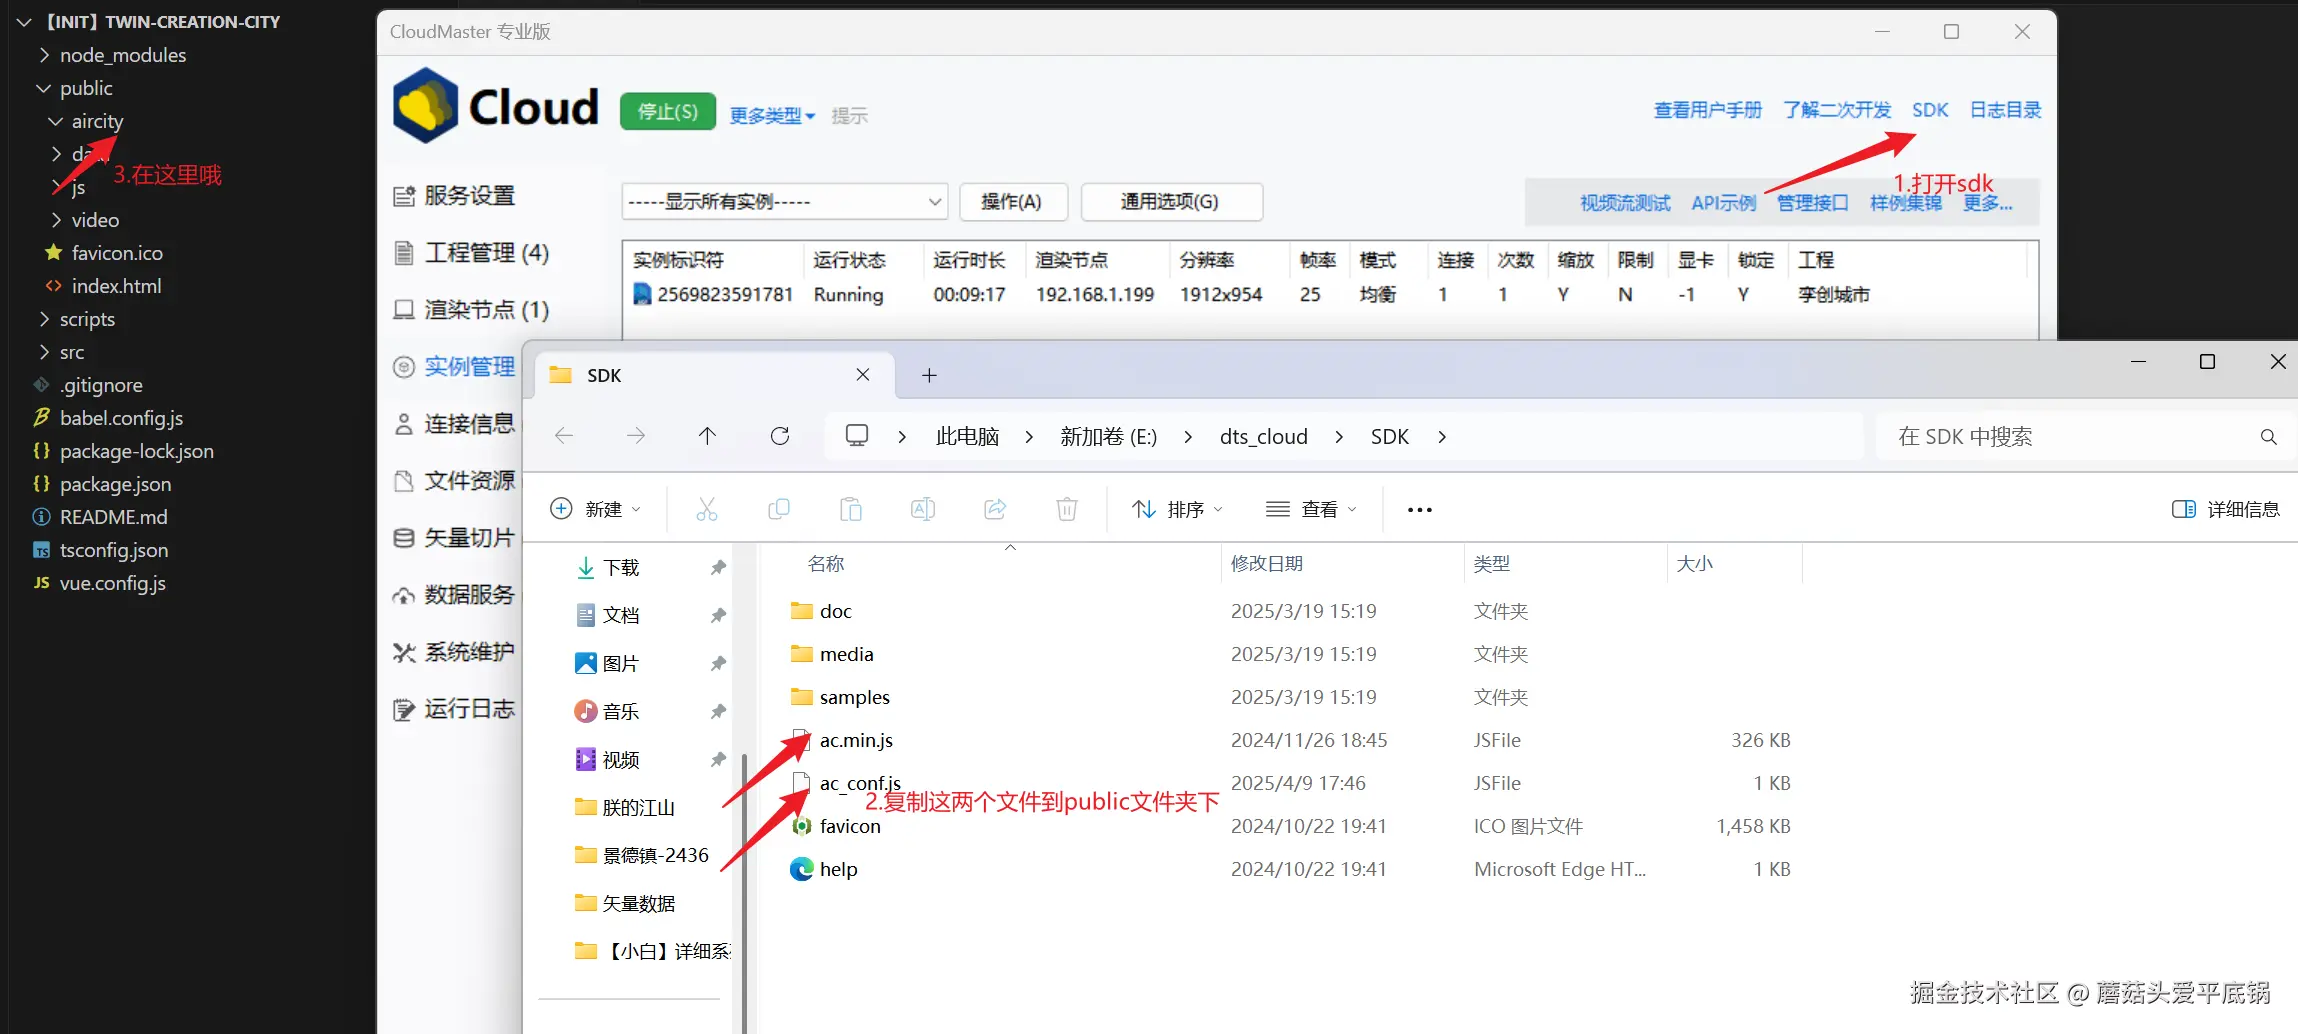Click the 通用选项(G) button
The width and height of the screenshot is (2298, 1034).
click(x=1170, y=202)
